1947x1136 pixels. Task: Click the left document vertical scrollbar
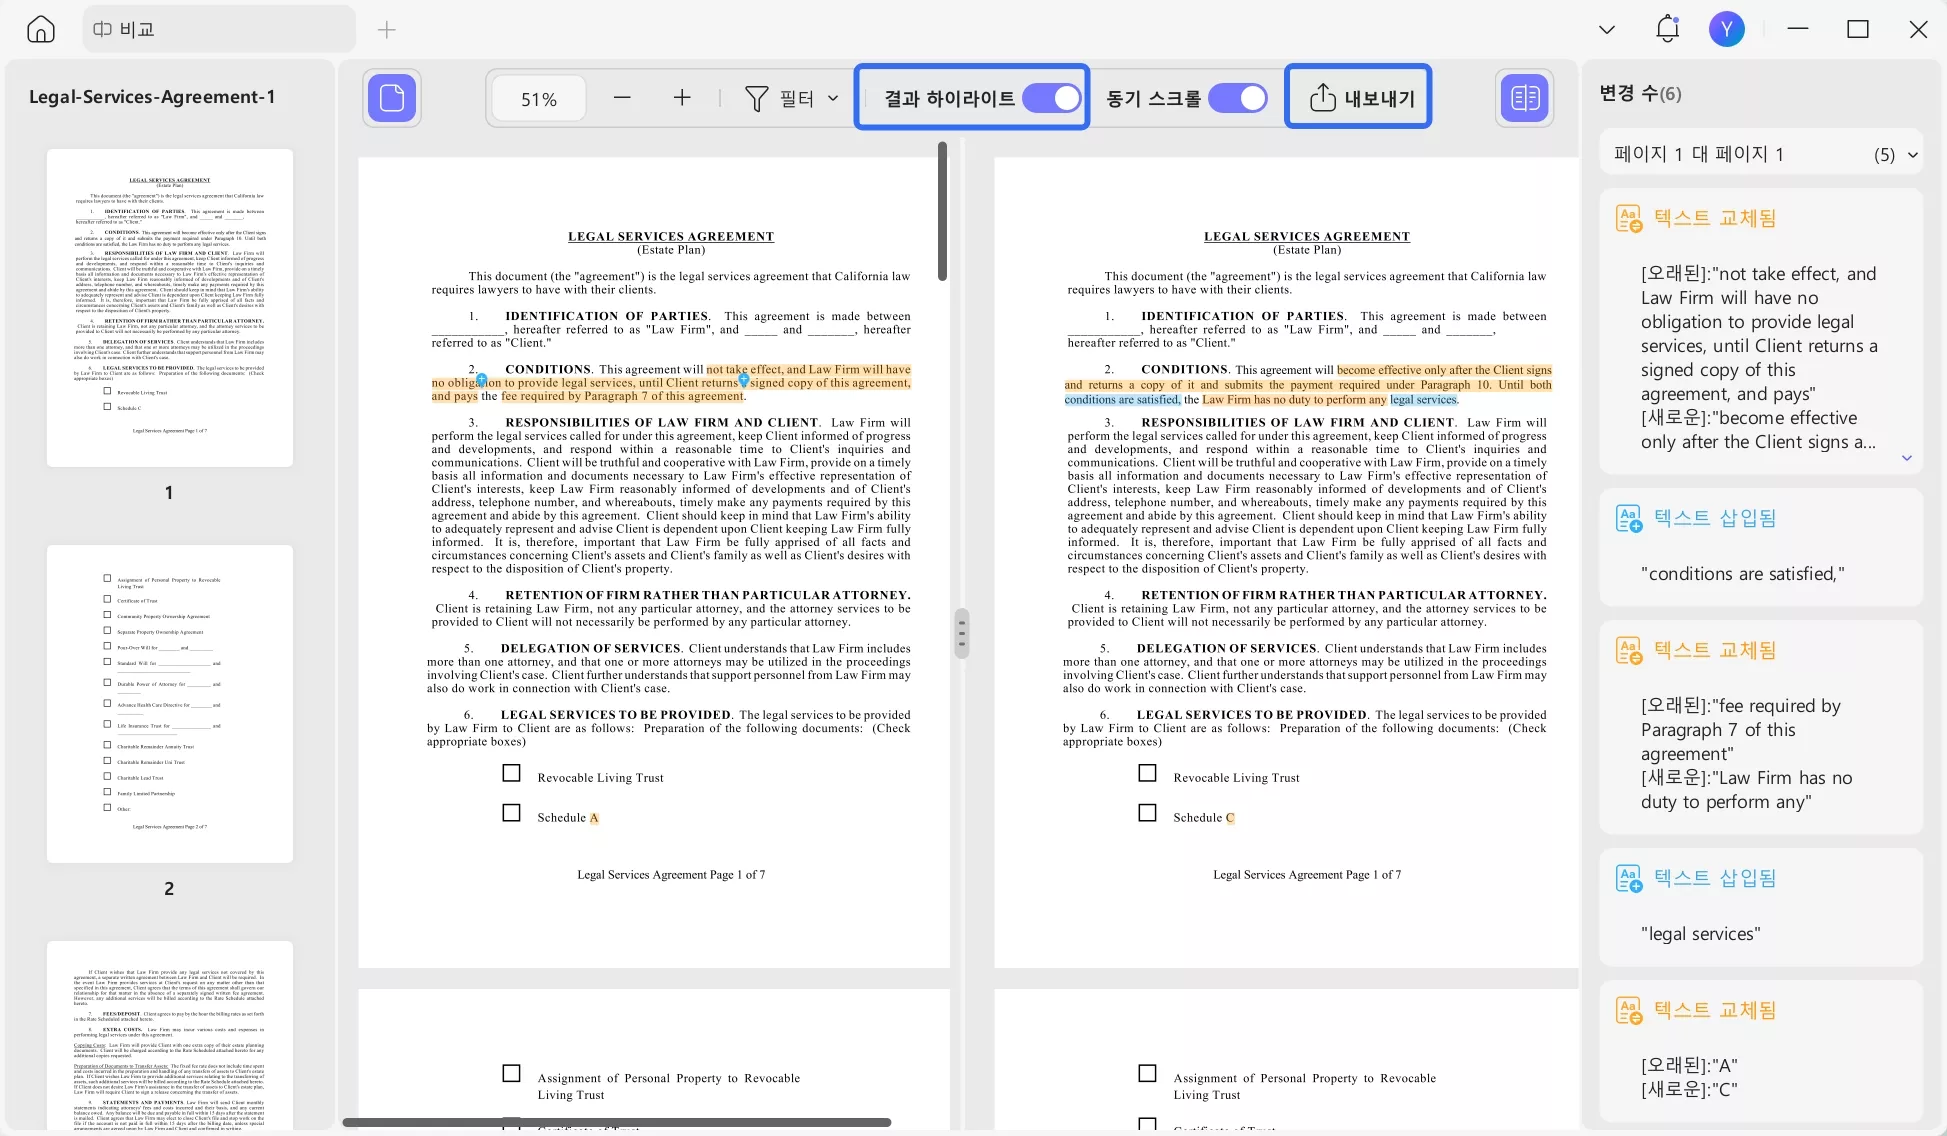click(x=942, y=212)
